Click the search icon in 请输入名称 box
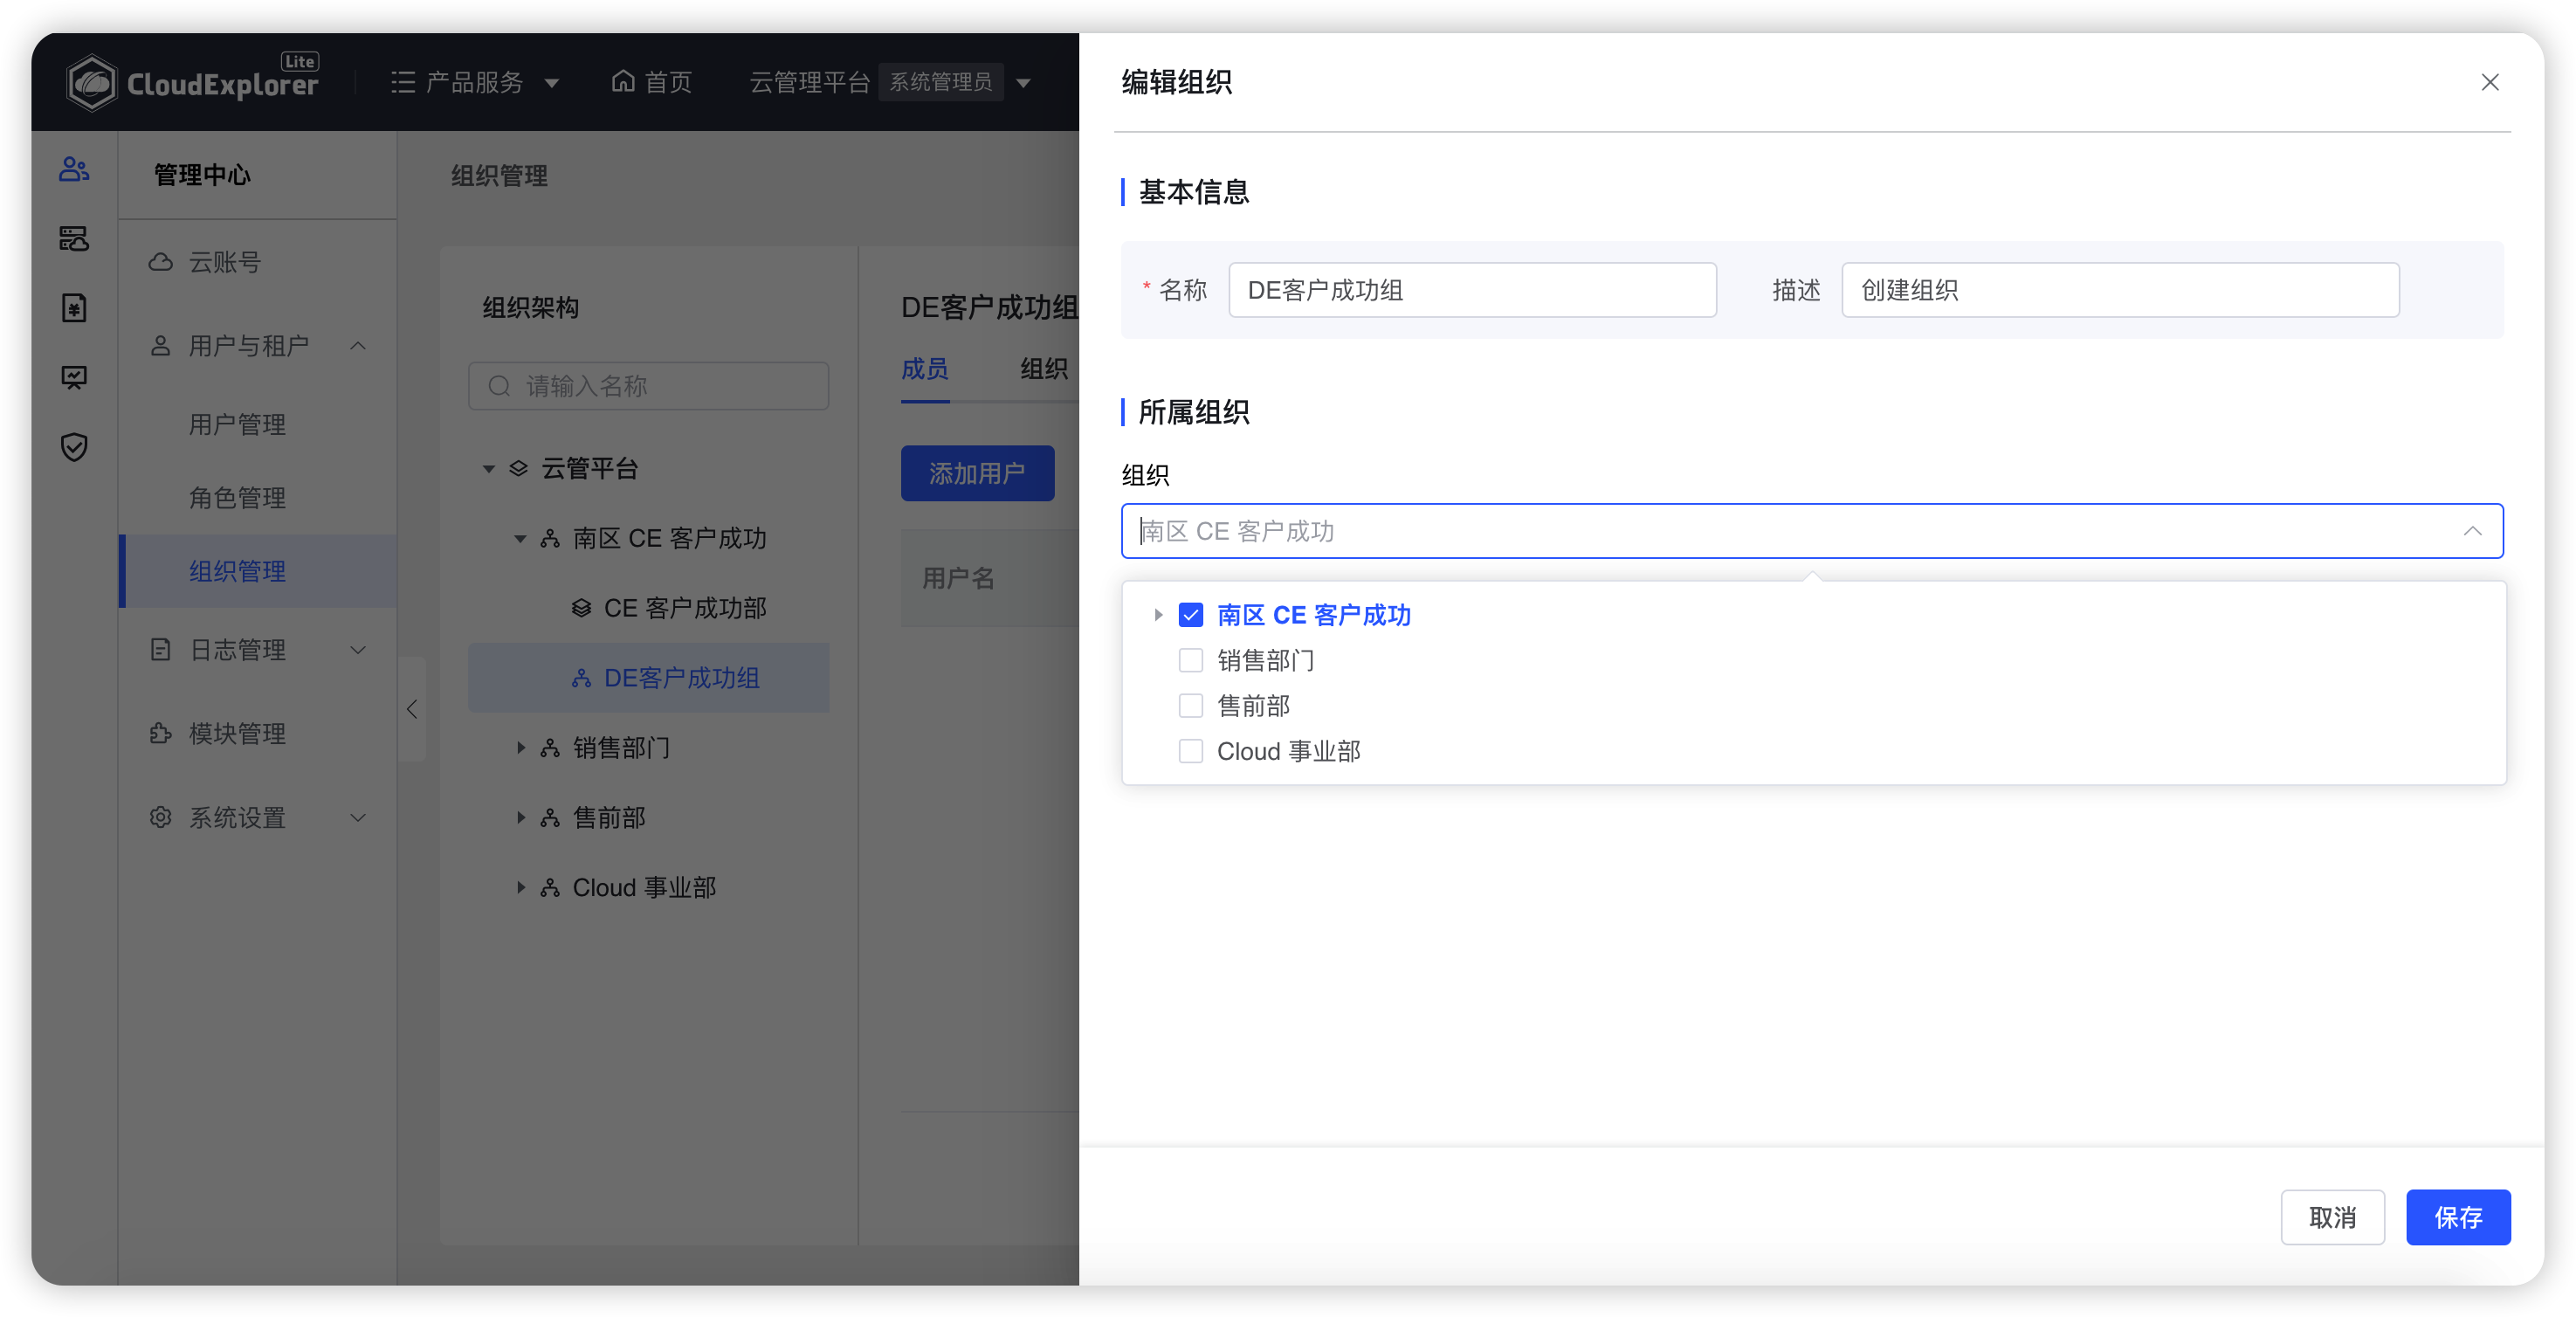Screen dimensions: 2576x1317 click(499, 386)
